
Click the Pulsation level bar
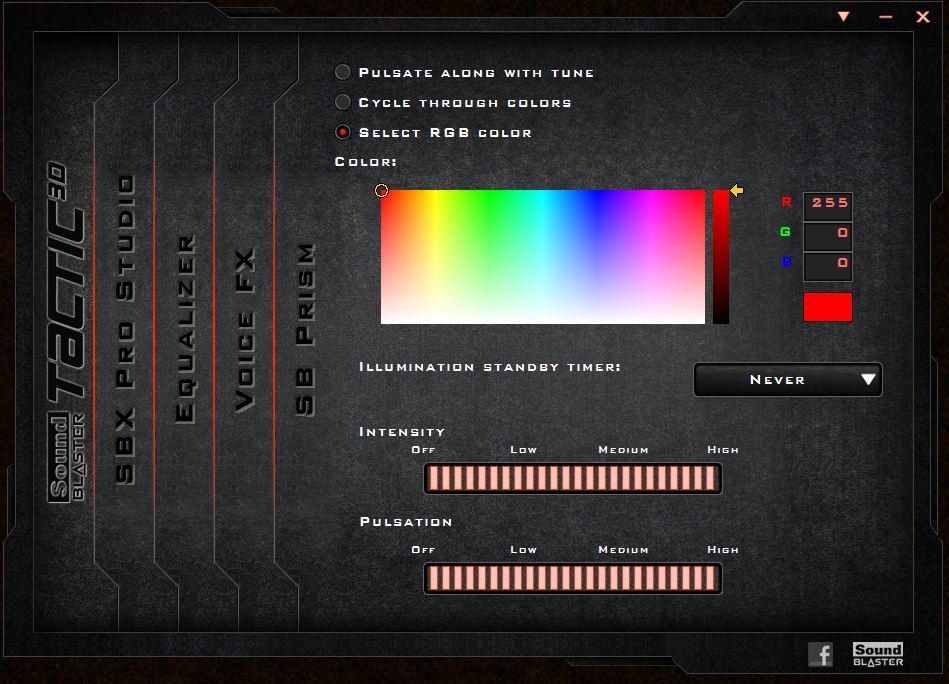pos(573,578)
